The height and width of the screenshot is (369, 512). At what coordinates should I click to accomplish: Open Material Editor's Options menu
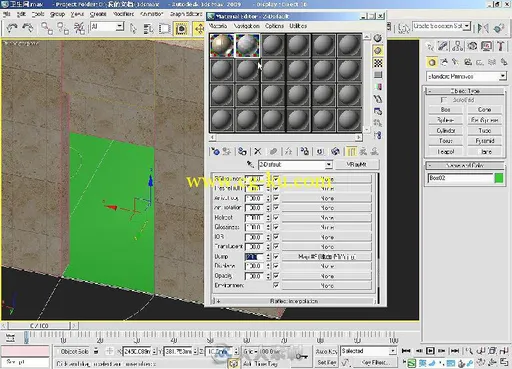pyautogui.click(x=274, y=26)
